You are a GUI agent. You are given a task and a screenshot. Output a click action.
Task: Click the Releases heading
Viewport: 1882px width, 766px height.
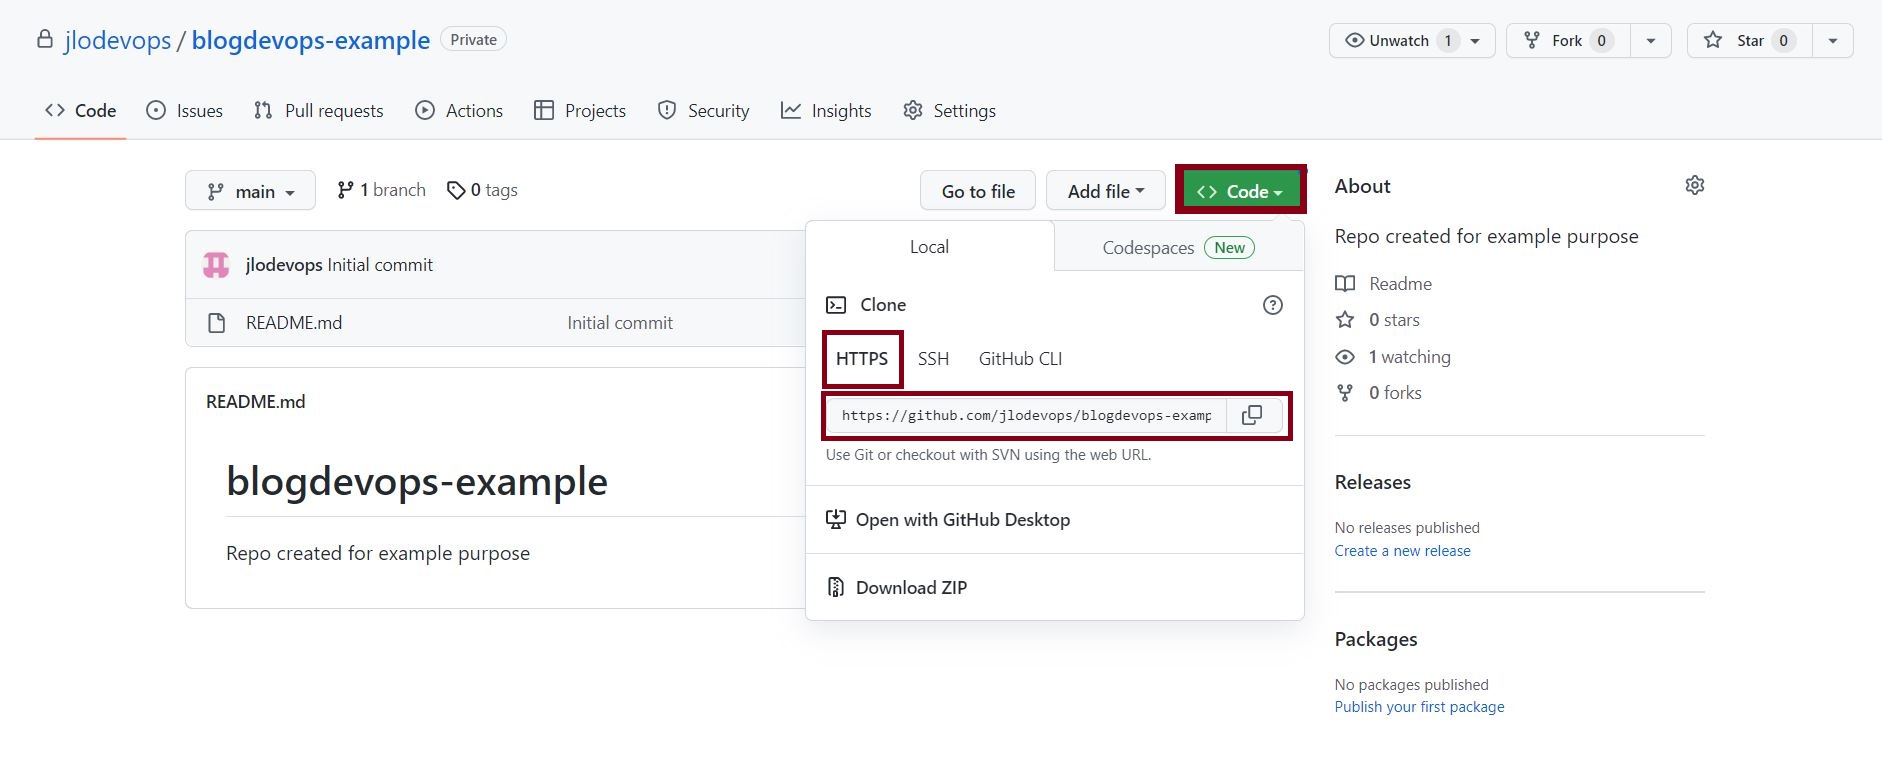(x=1373, y=482)
